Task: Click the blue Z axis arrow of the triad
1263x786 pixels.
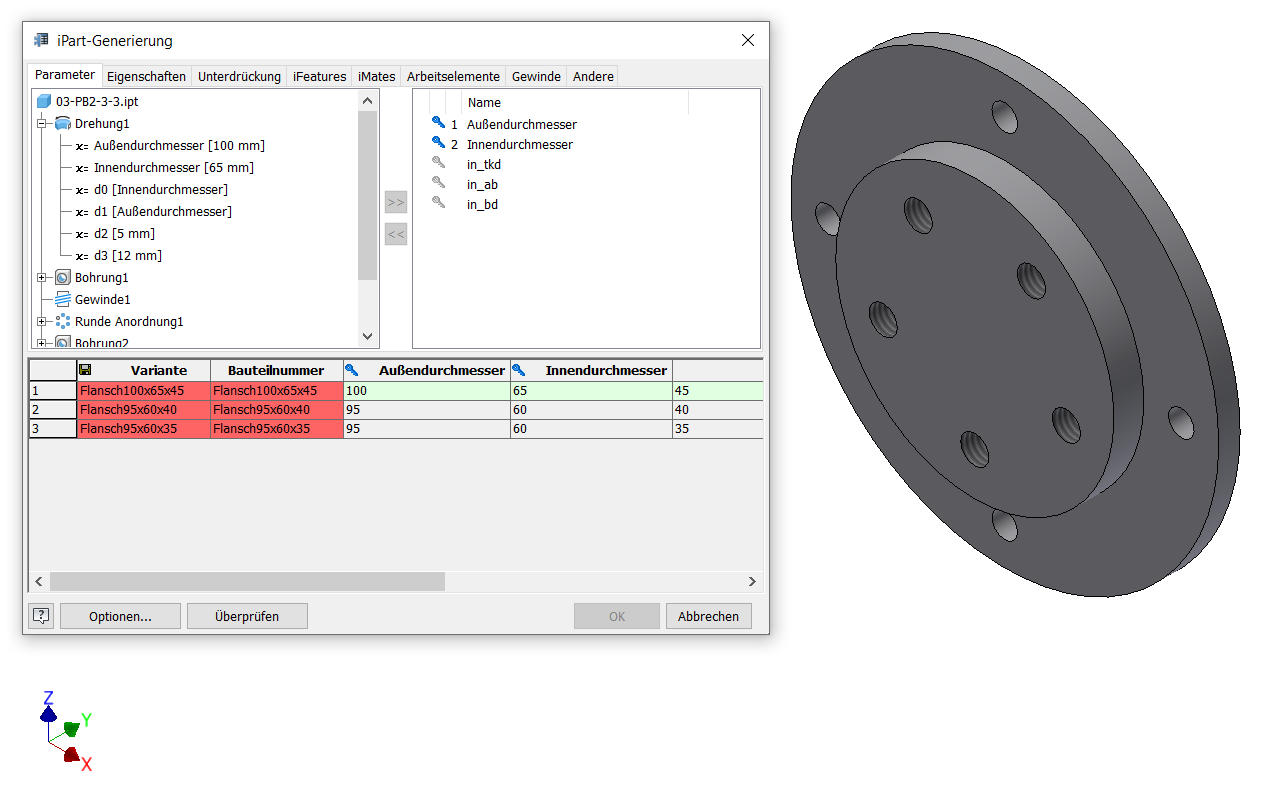Action: click(47, 713)
